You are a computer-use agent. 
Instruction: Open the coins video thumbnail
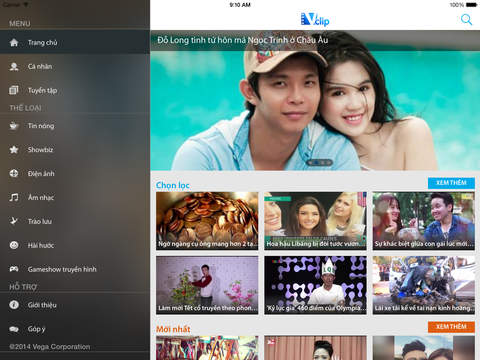point(207,221)
